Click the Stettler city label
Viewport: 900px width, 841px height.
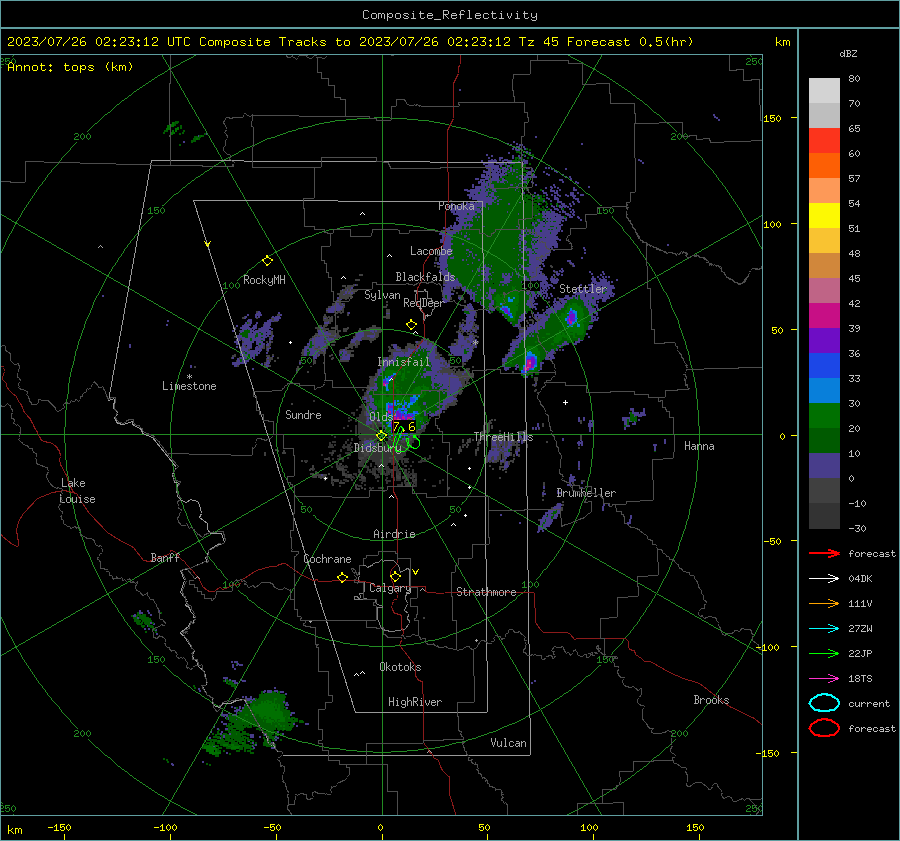(x=583, y=289)
